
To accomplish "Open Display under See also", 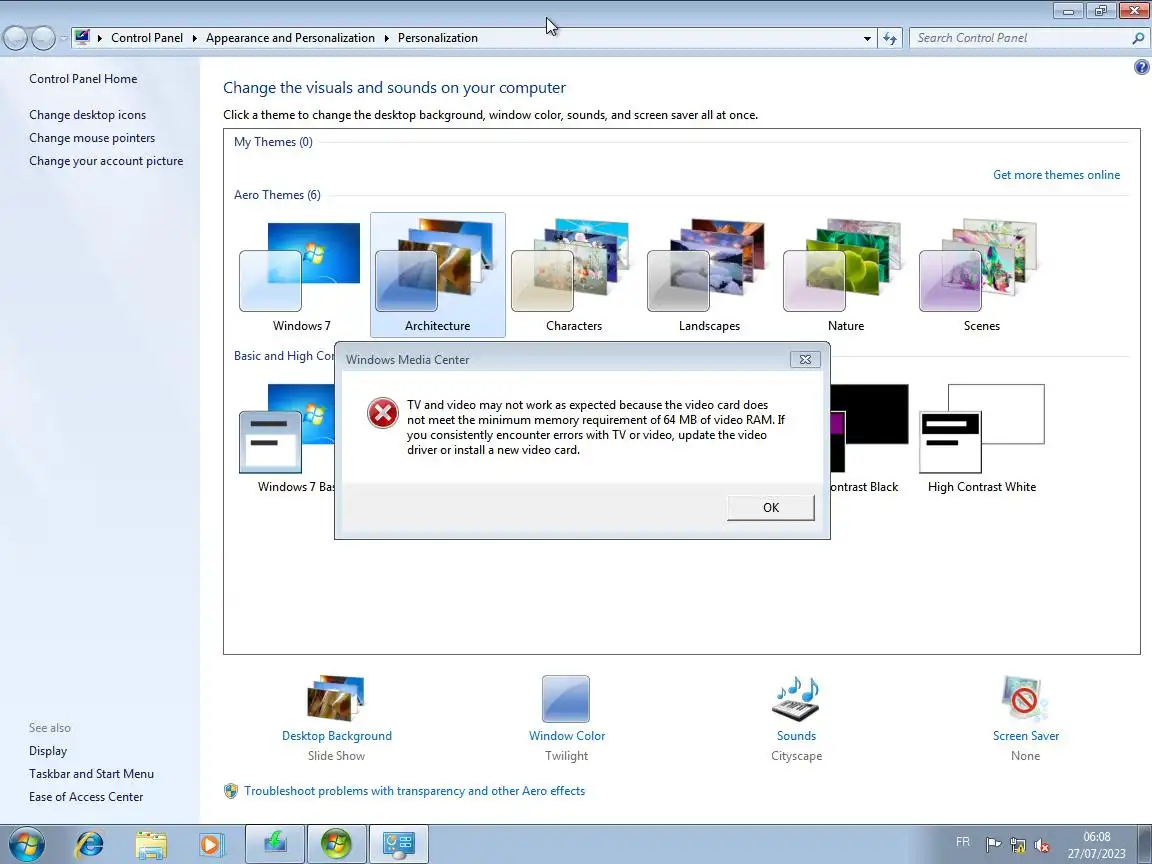I will tap(48, 751).
